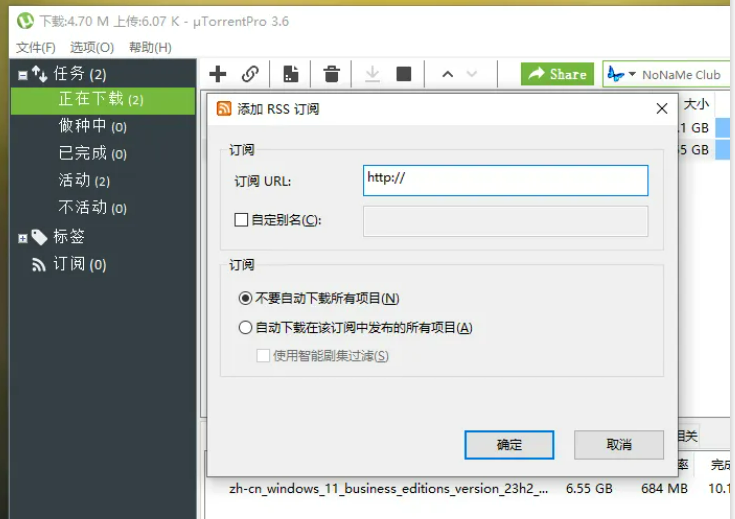
Task: Select 自动下载在该订阅中发布的所有项目(A) radio button
Action: (245, 327)
